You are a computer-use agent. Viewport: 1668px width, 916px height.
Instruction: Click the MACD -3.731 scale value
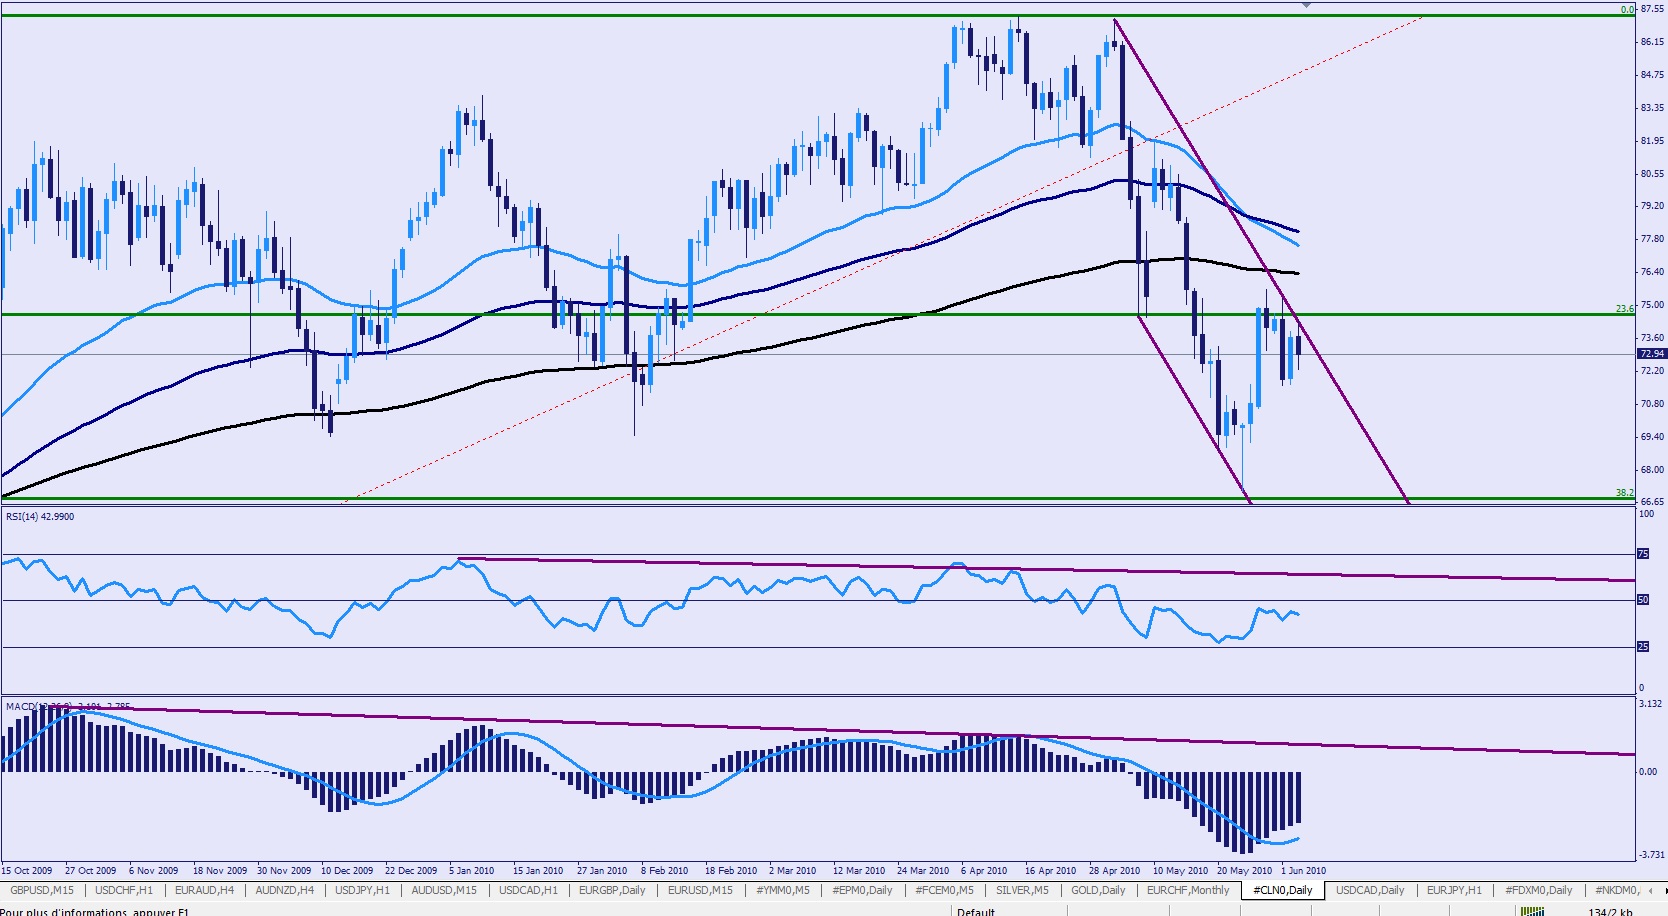point(1650,854)
